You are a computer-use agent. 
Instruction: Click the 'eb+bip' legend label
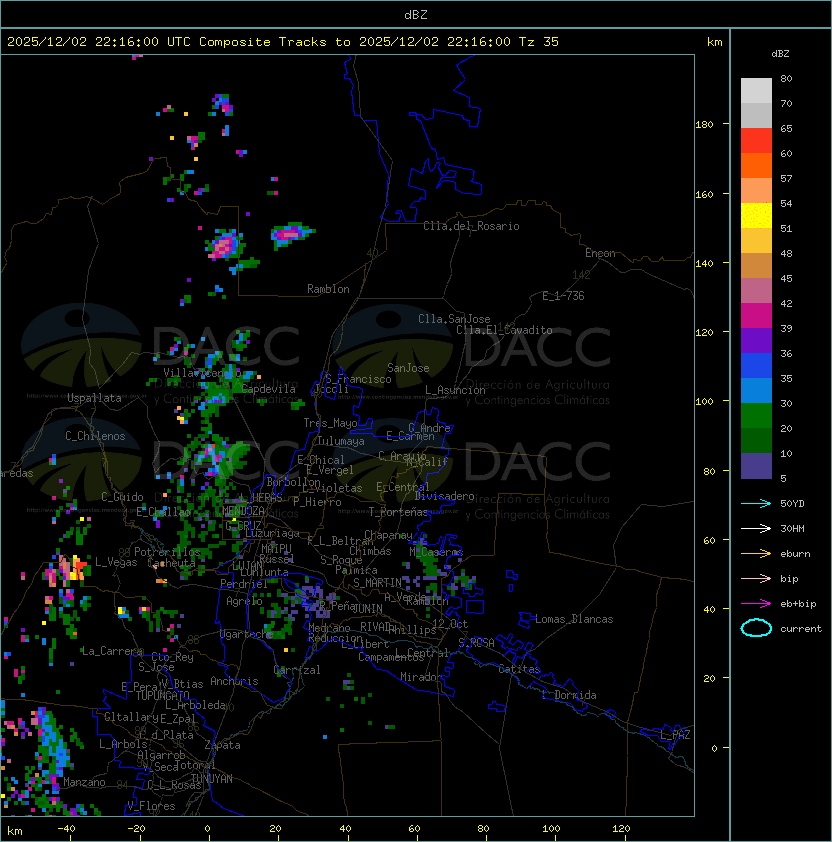tap(798, 604)
